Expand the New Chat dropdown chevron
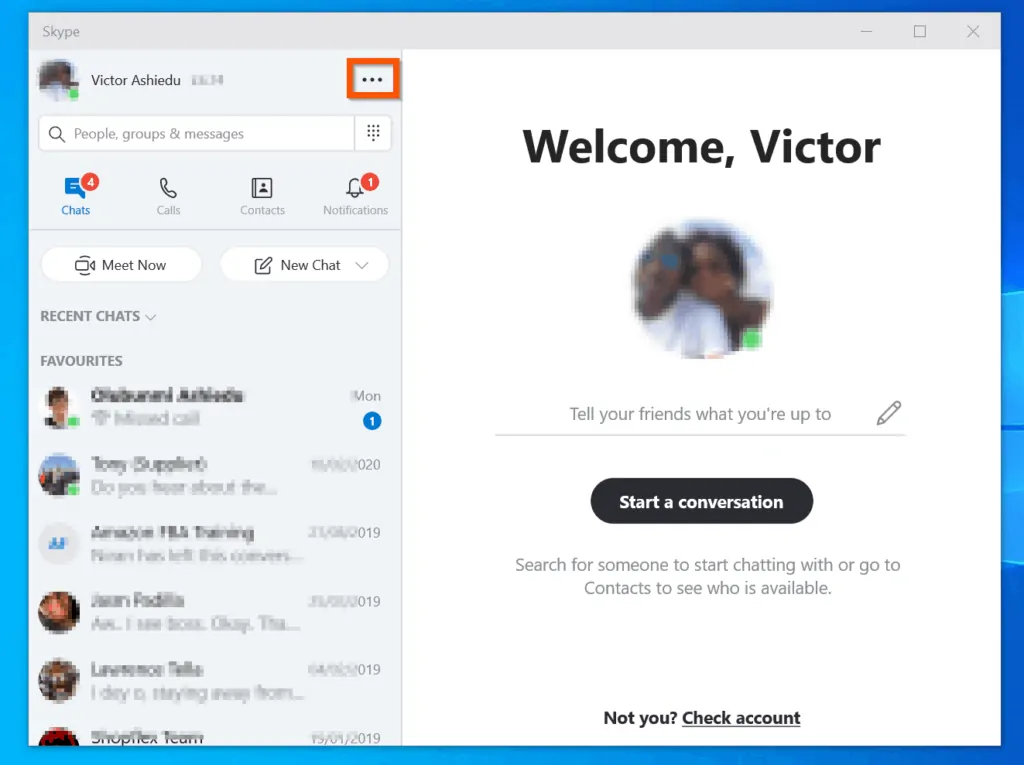This screenshot has width=1024, height=765. (x=362, y=265)
